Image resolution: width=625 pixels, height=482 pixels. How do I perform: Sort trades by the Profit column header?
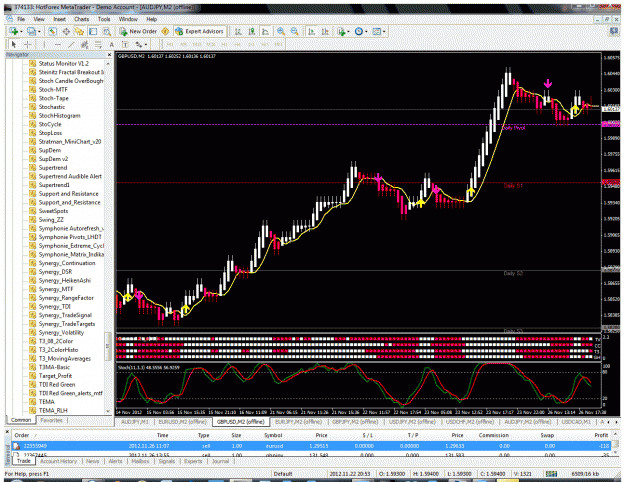click(601, 435)
